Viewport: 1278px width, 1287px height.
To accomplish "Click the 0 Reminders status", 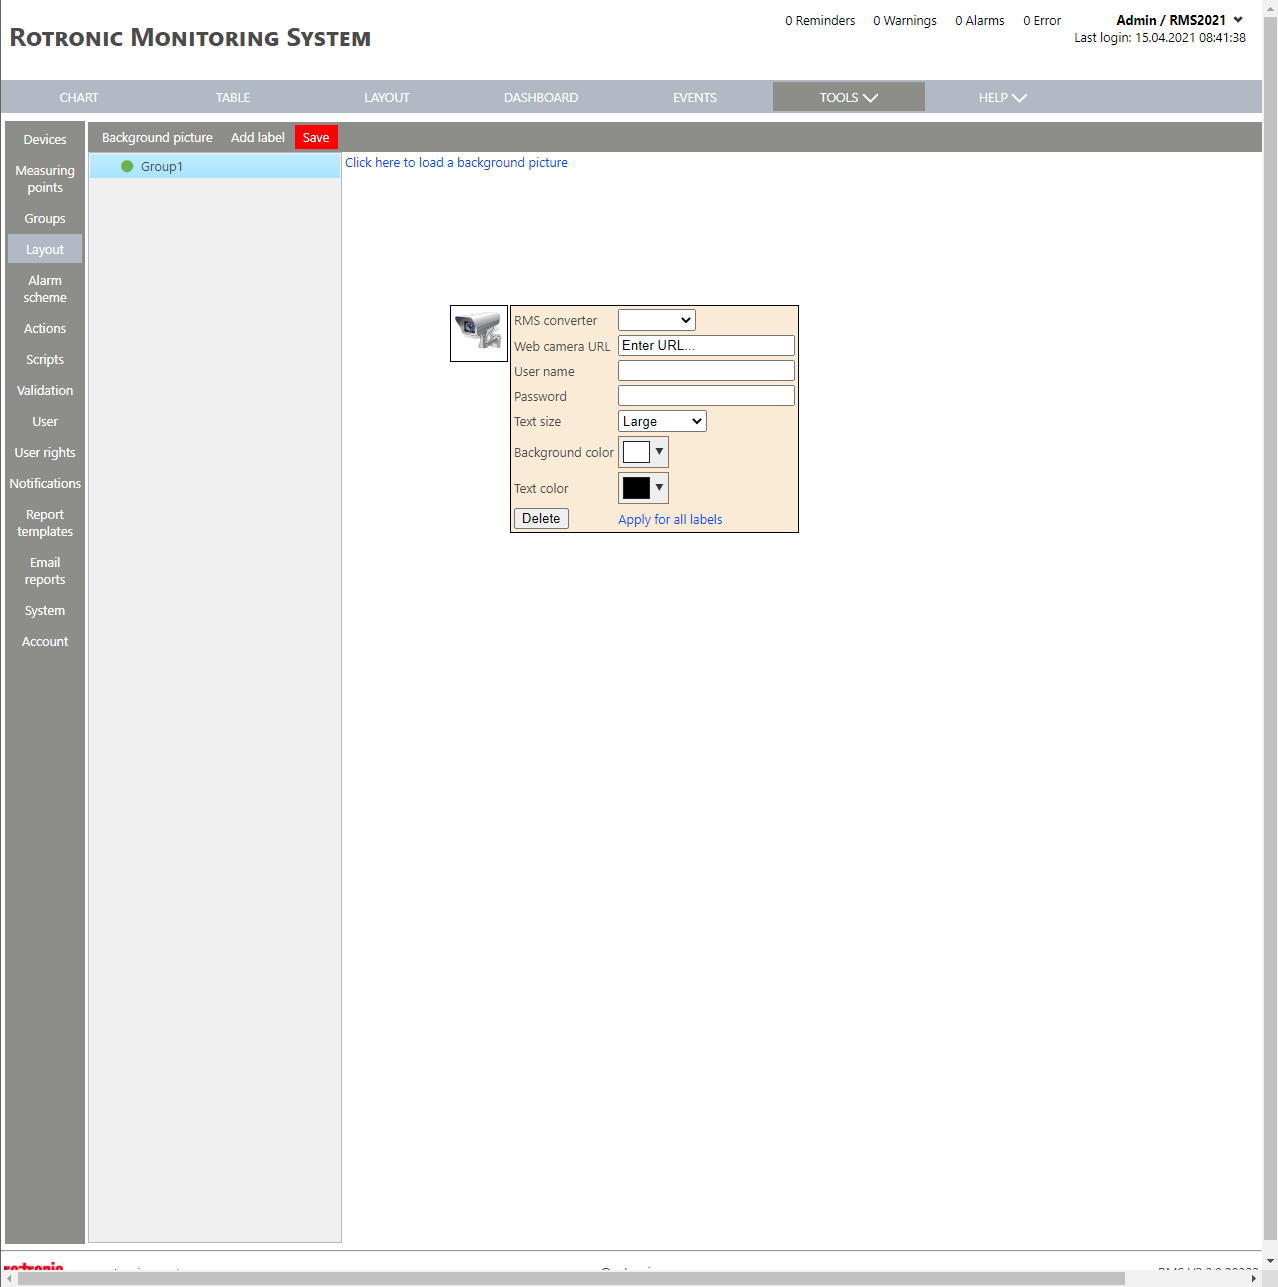I will pyautogui.click(x=820, y=20).
